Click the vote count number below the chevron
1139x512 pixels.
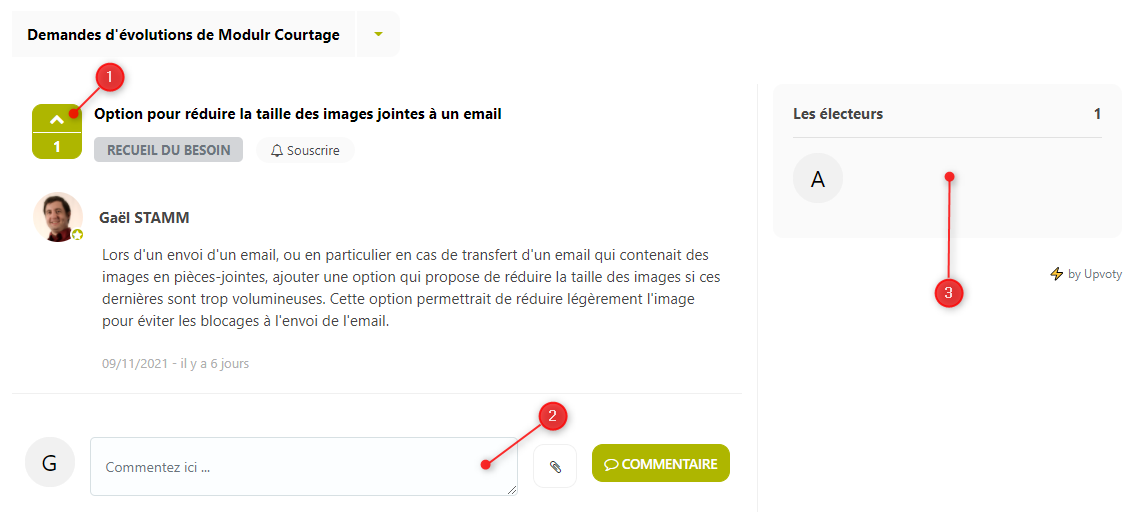pyautogui.click(x=57, y=146)
